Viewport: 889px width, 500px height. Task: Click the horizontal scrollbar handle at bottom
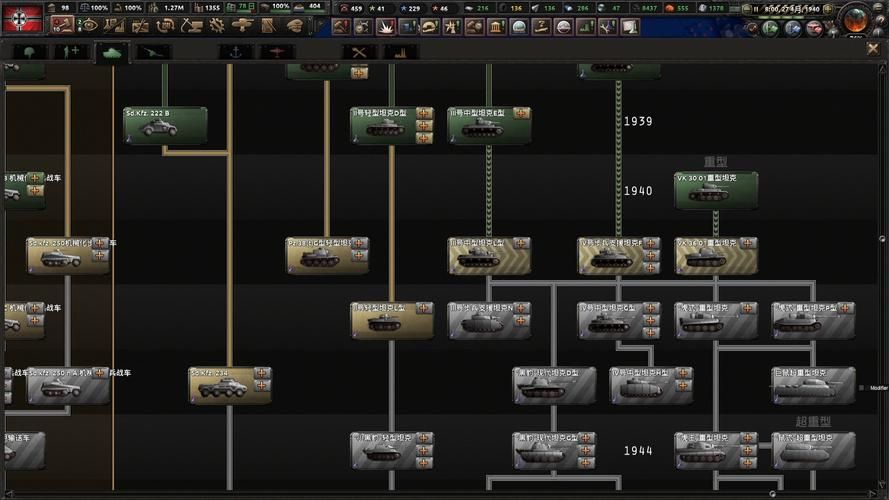pos(772,494)
